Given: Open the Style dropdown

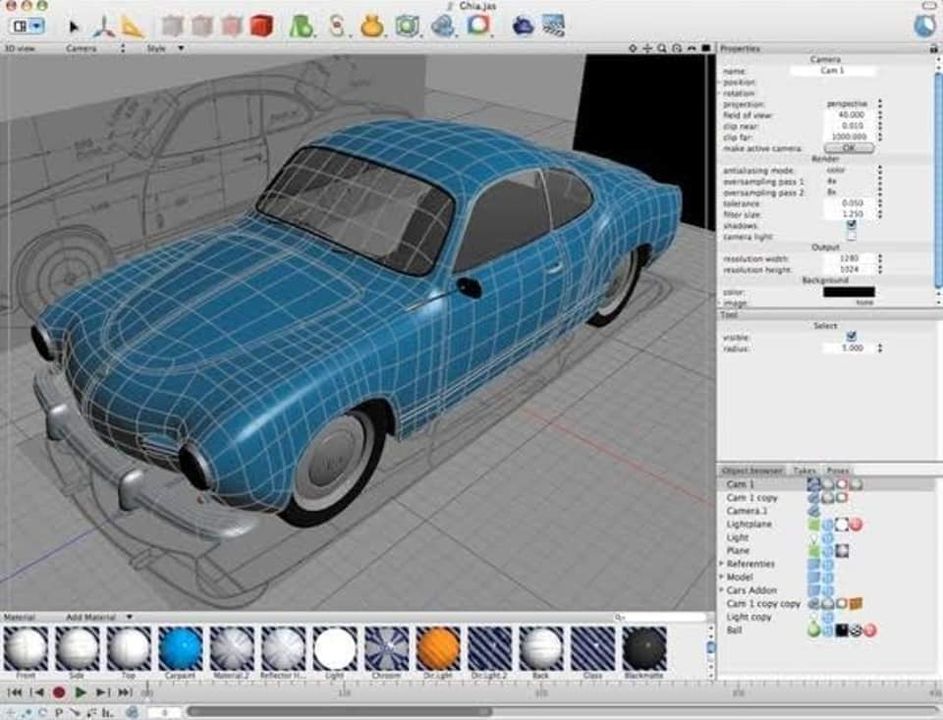Looking at the screenshot, I should (165, 48).
